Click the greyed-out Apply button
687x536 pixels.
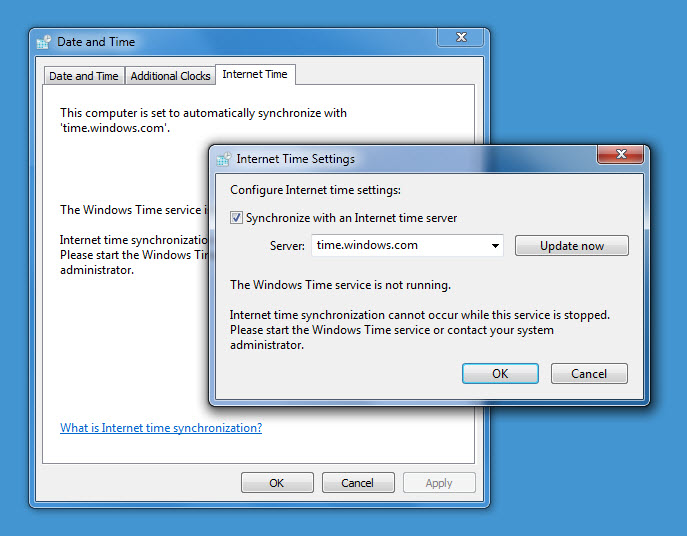tap(439, 483)
